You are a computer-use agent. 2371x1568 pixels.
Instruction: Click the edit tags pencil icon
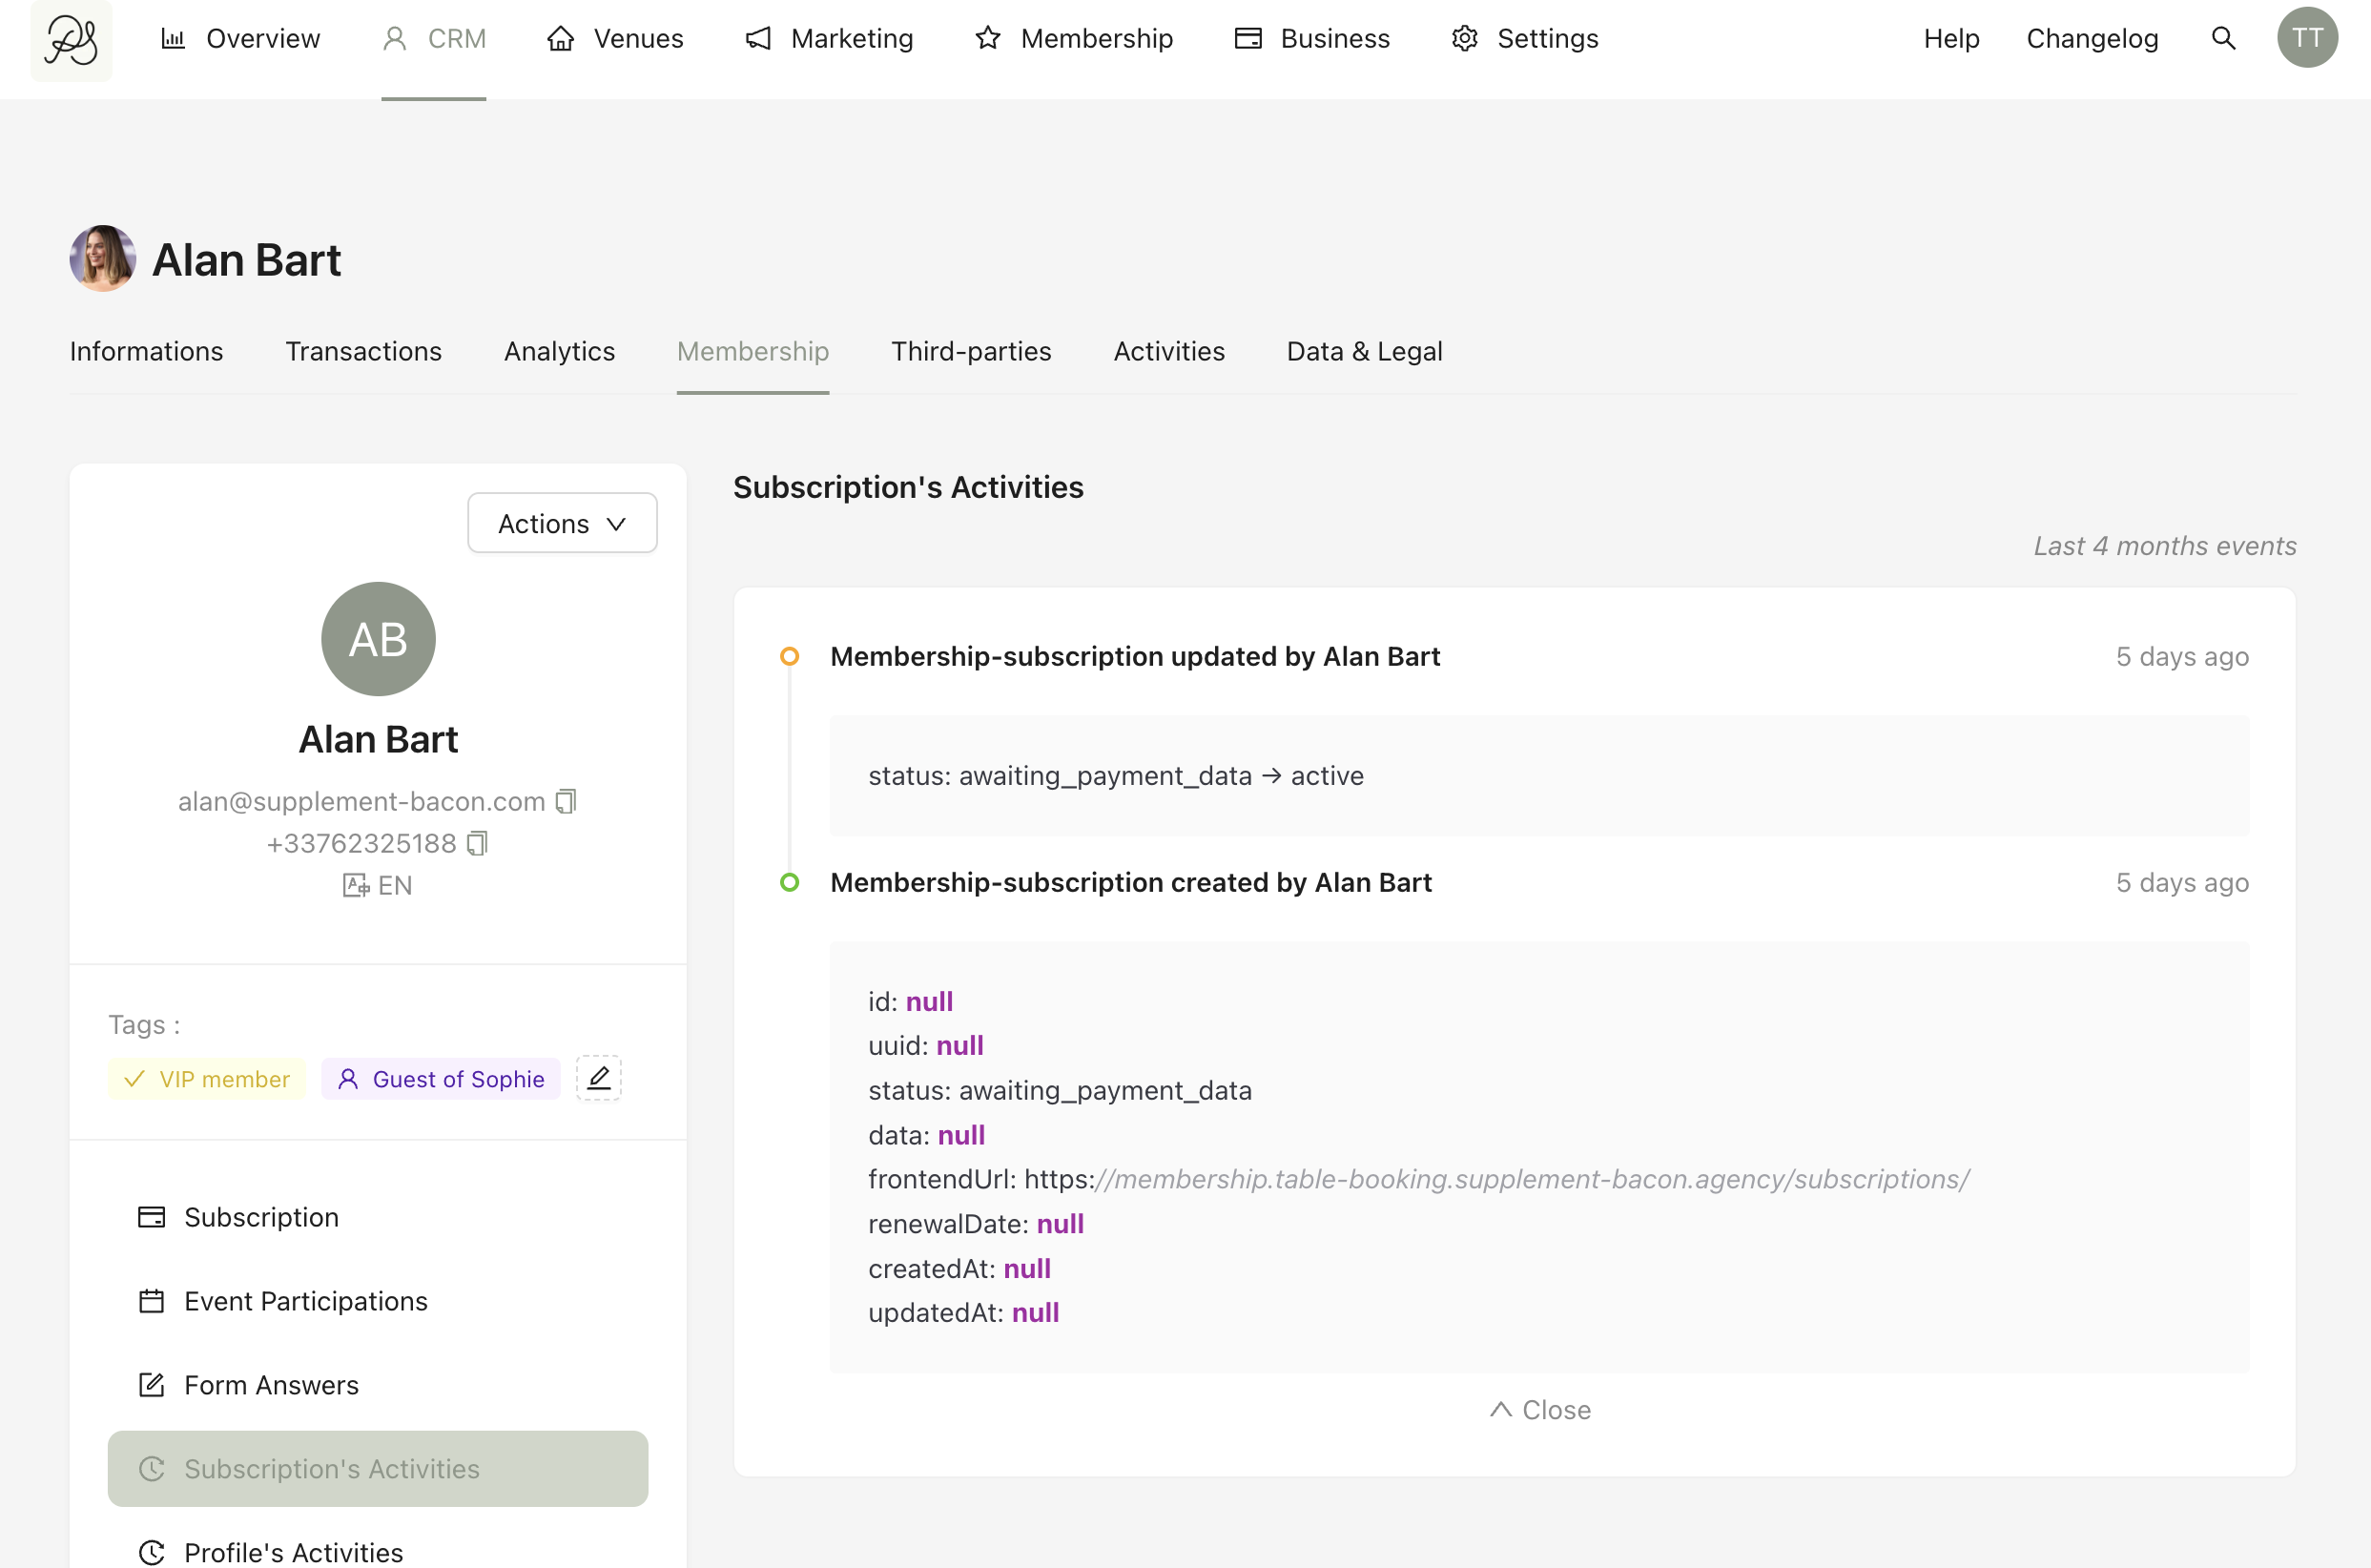tap(598, 1078)
